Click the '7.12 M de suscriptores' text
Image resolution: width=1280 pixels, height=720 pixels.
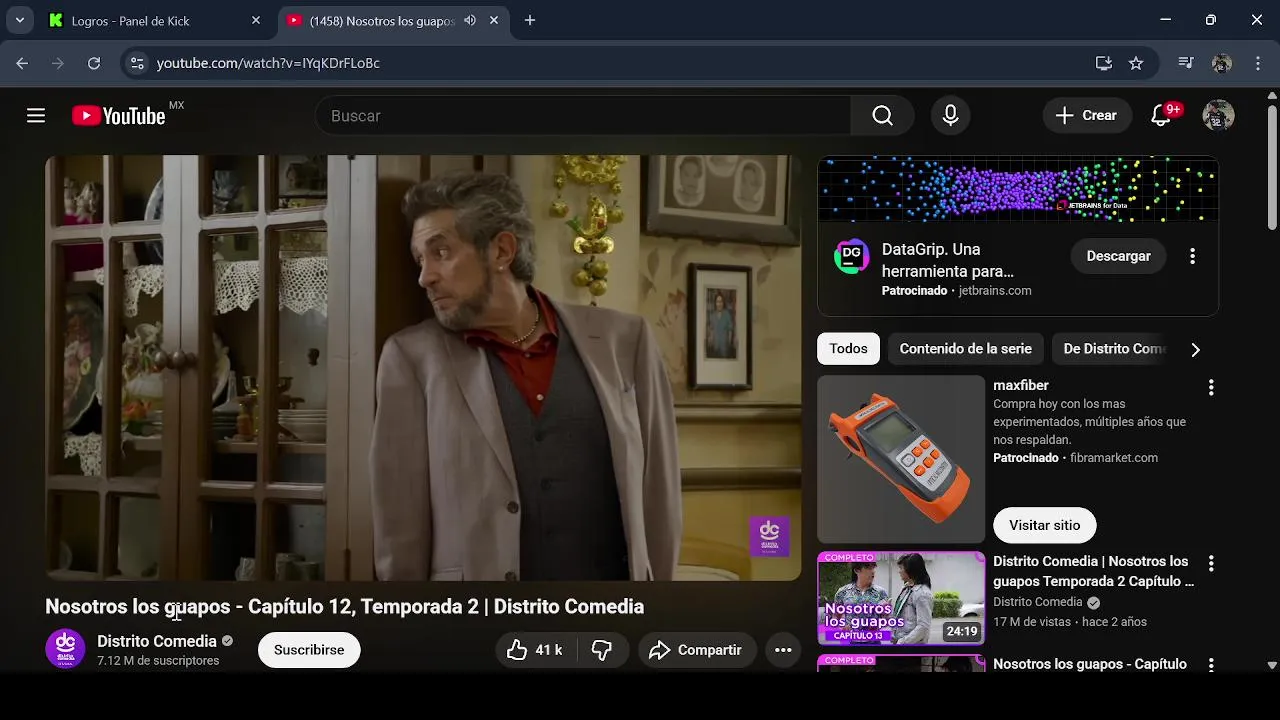coord(158,661)
